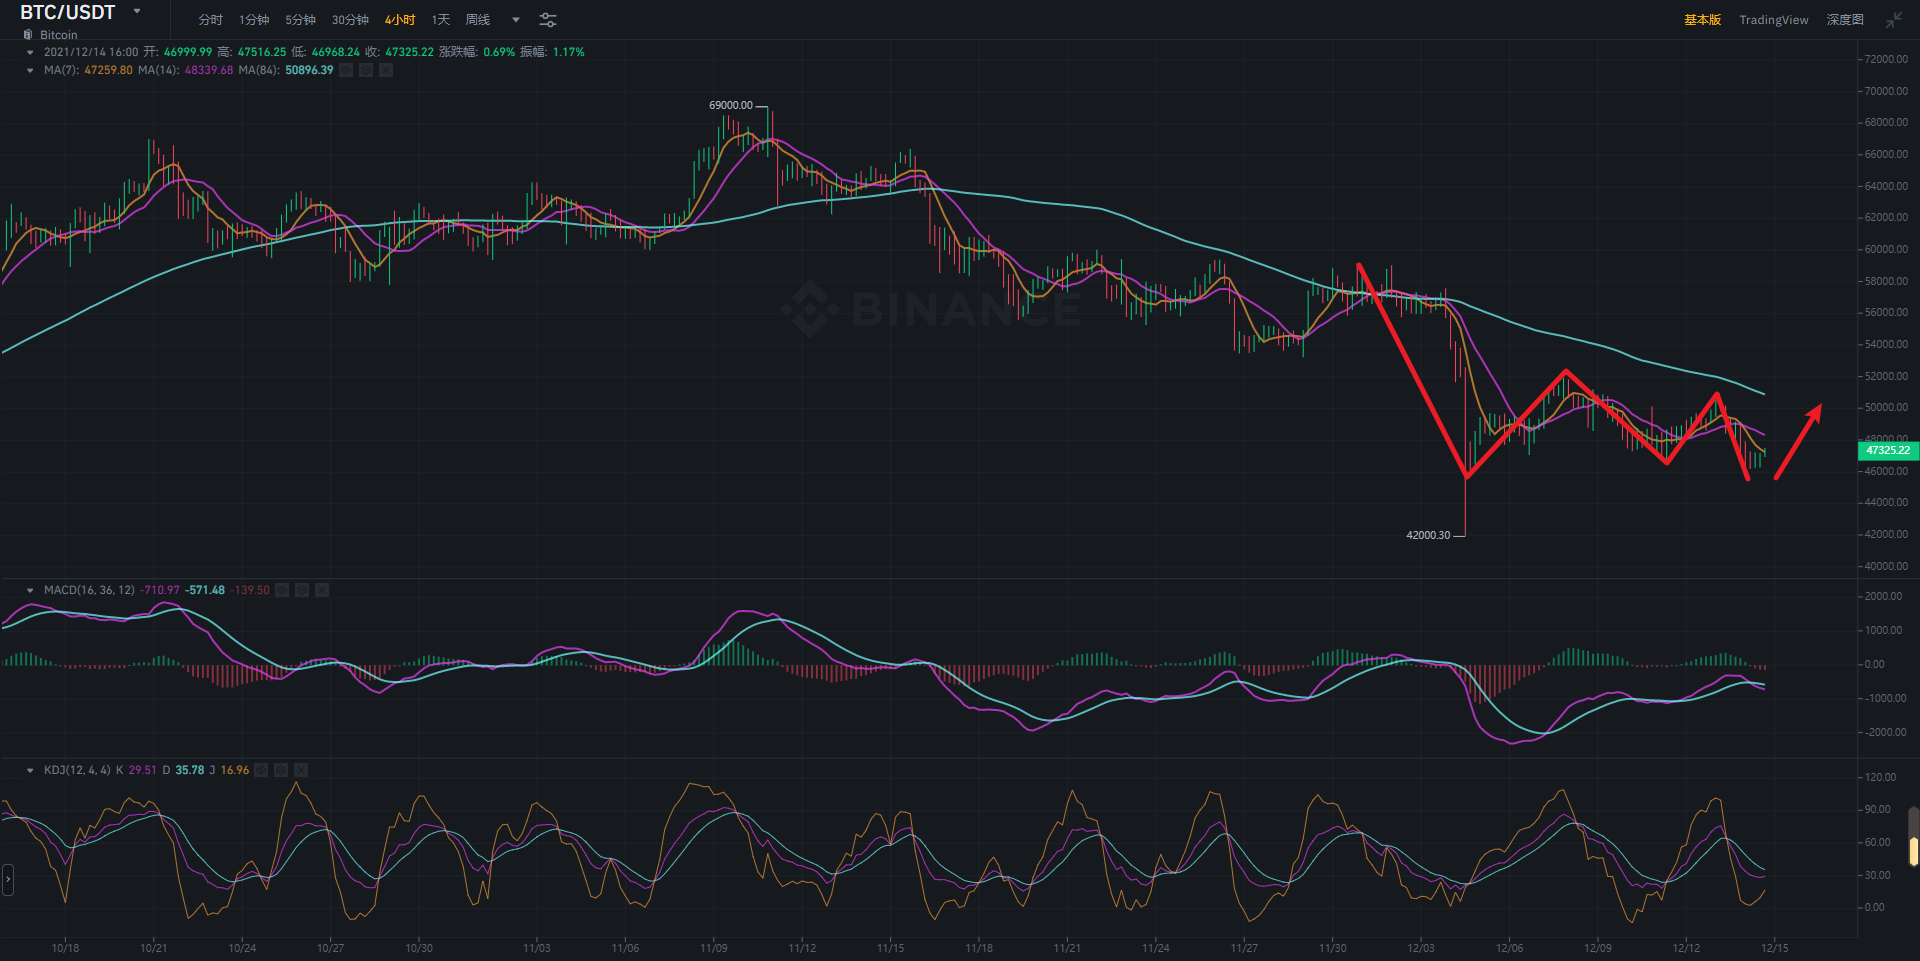Viewport: 1920px width, 961px height.
Task: Open the additional time intervals dropdown arrow
Action: (x=516, y=20)
